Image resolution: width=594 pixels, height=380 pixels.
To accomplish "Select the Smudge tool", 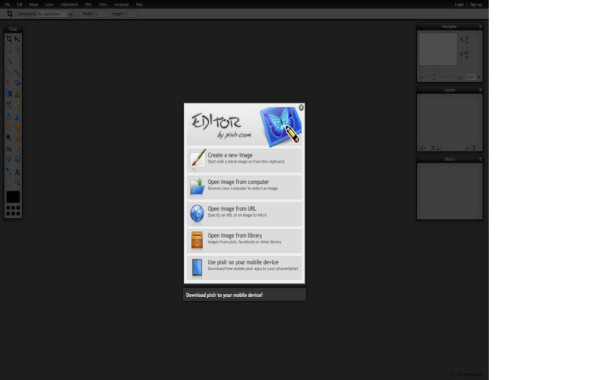I will [x=9, y=127].
